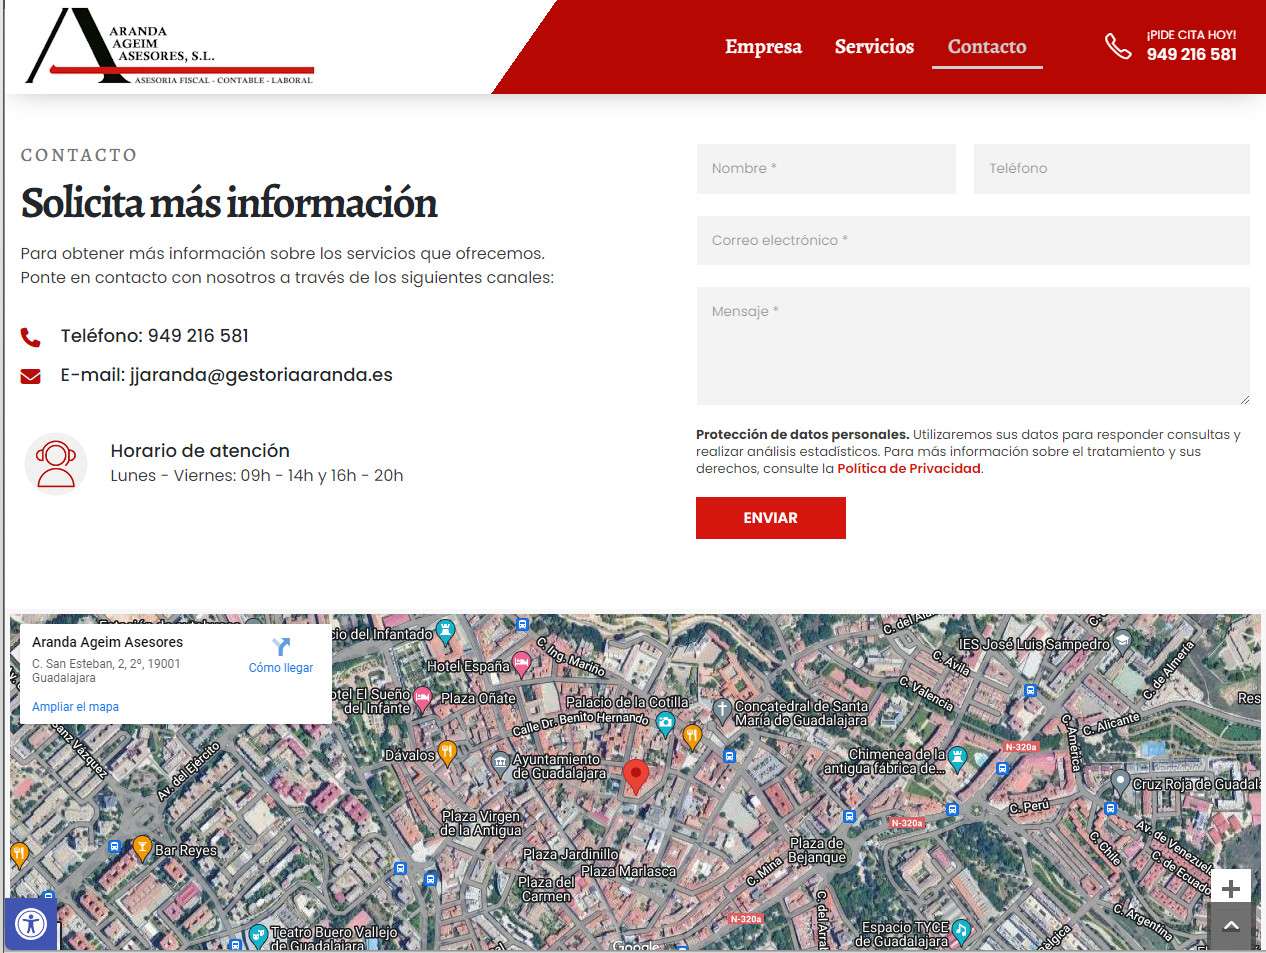Open the Empresa menu item
The image size is (1266, 953).
point(763,47)
